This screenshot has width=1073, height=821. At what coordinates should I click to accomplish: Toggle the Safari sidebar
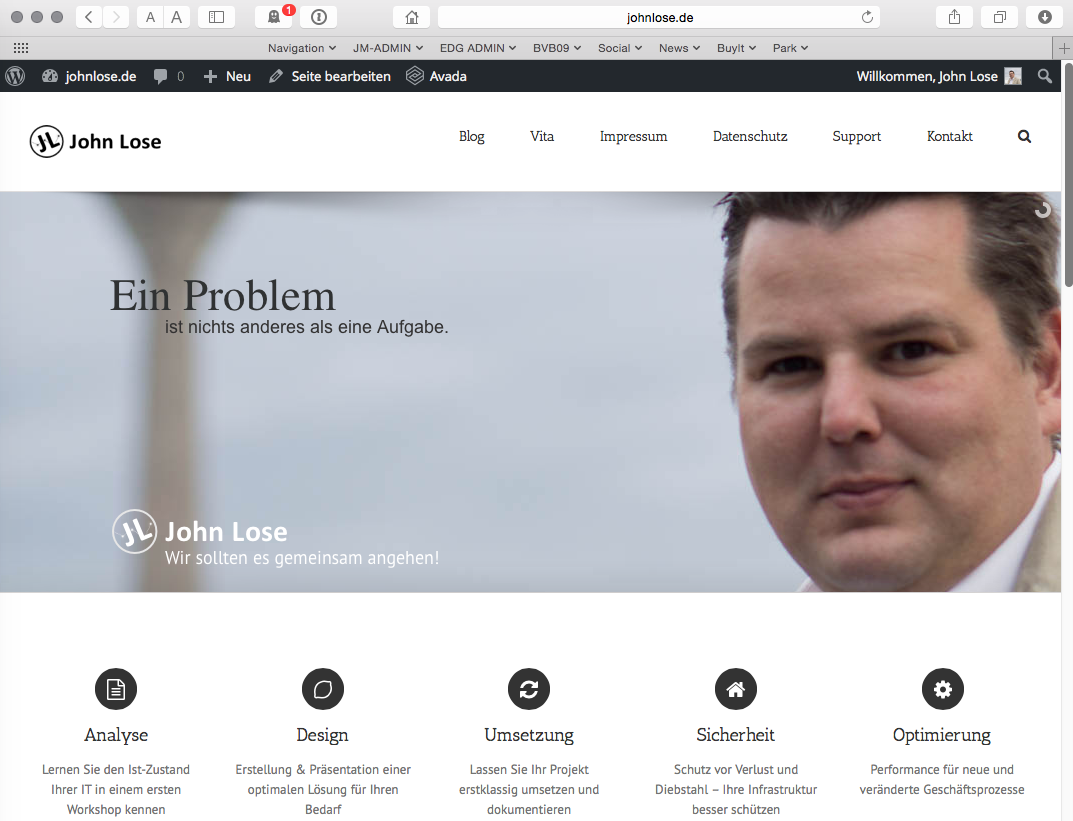tap(216, 17)
